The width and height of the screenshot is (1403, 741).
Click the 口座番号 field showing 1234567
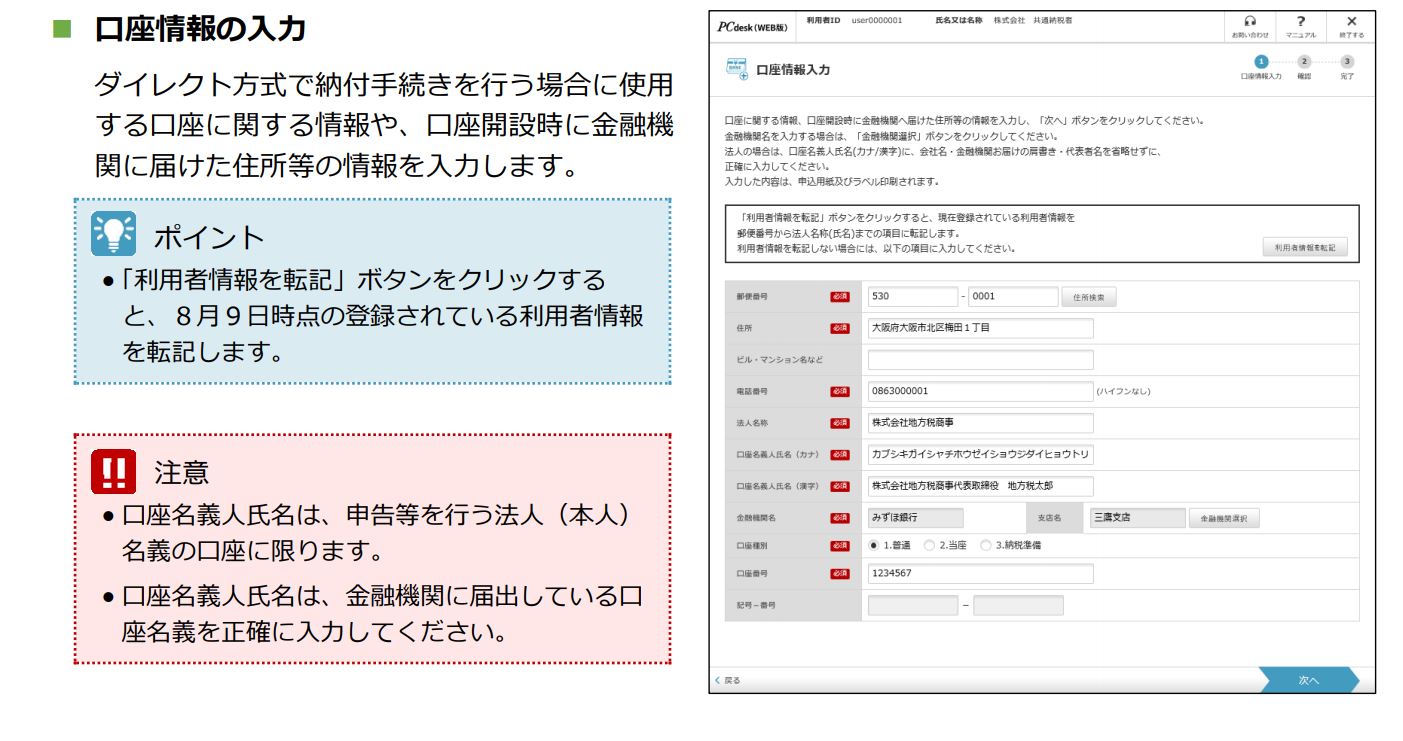[981, 574]
